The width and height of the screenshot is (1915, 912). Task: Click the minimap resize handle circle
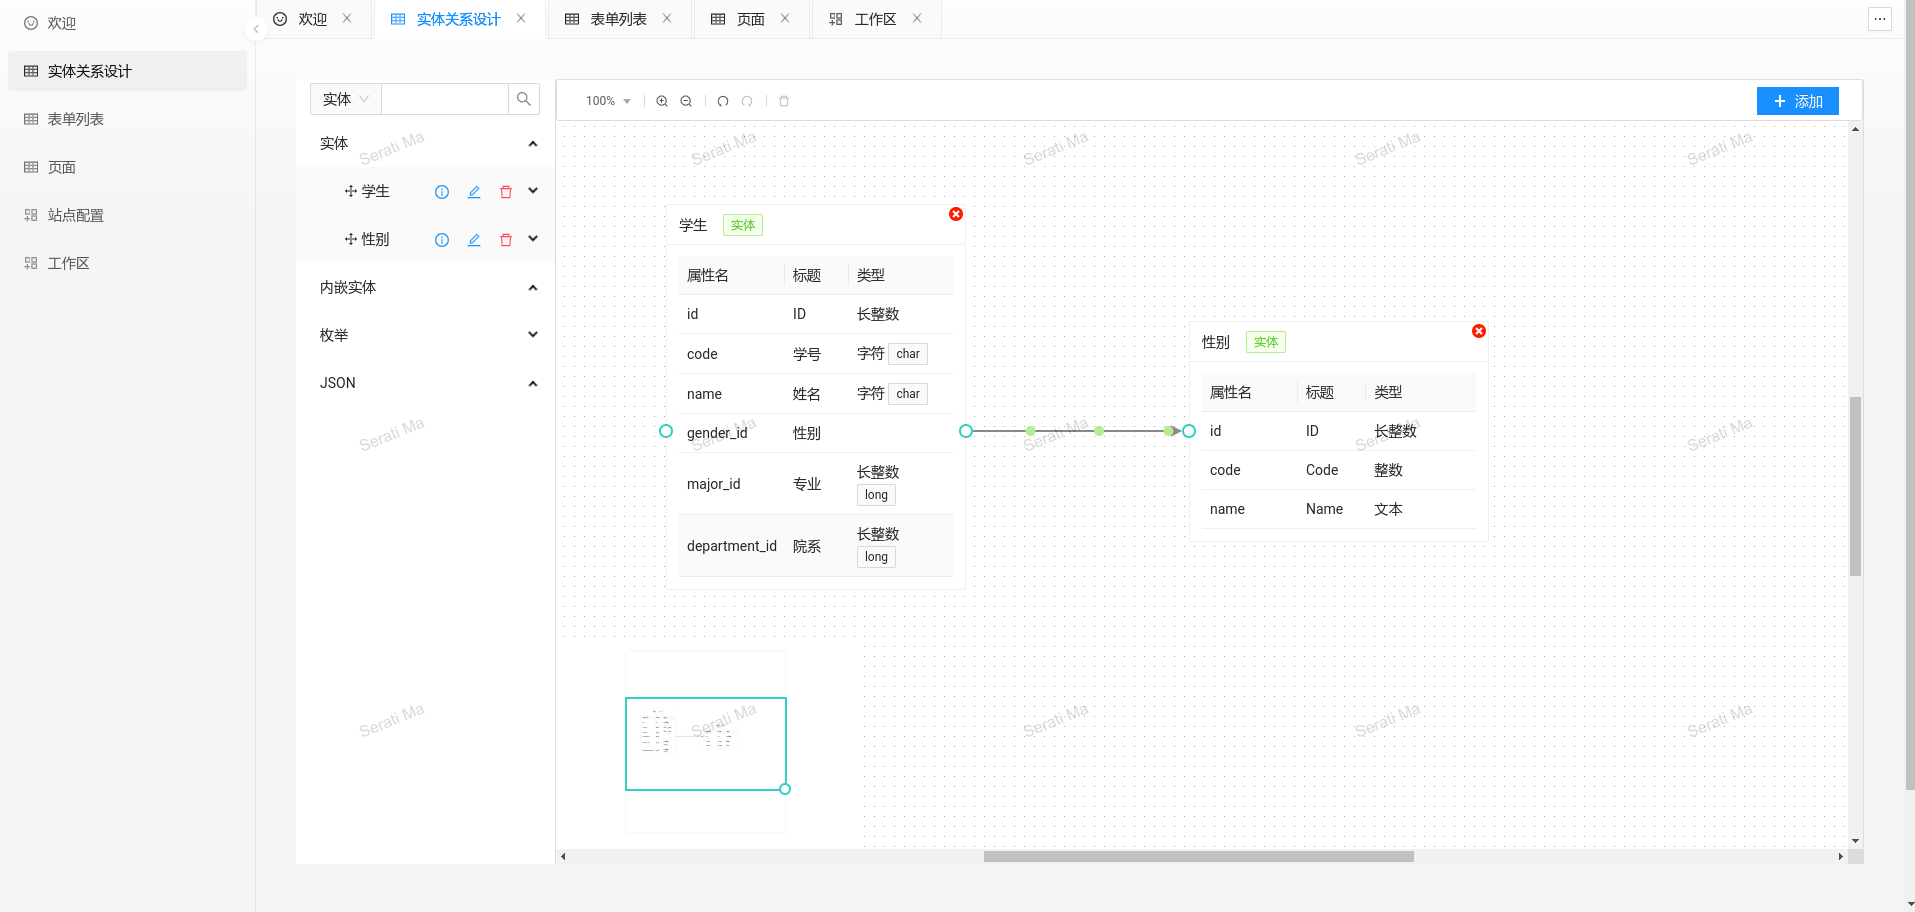785,789
